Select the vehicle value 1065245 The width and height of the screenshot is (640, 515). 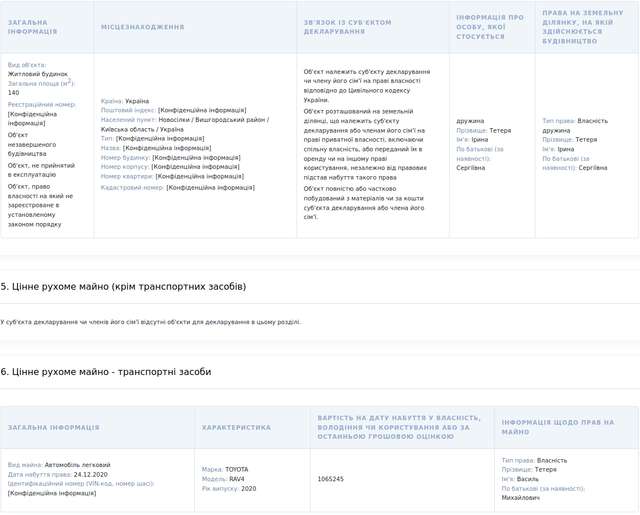pyautogui.click(x=331, y=479)
